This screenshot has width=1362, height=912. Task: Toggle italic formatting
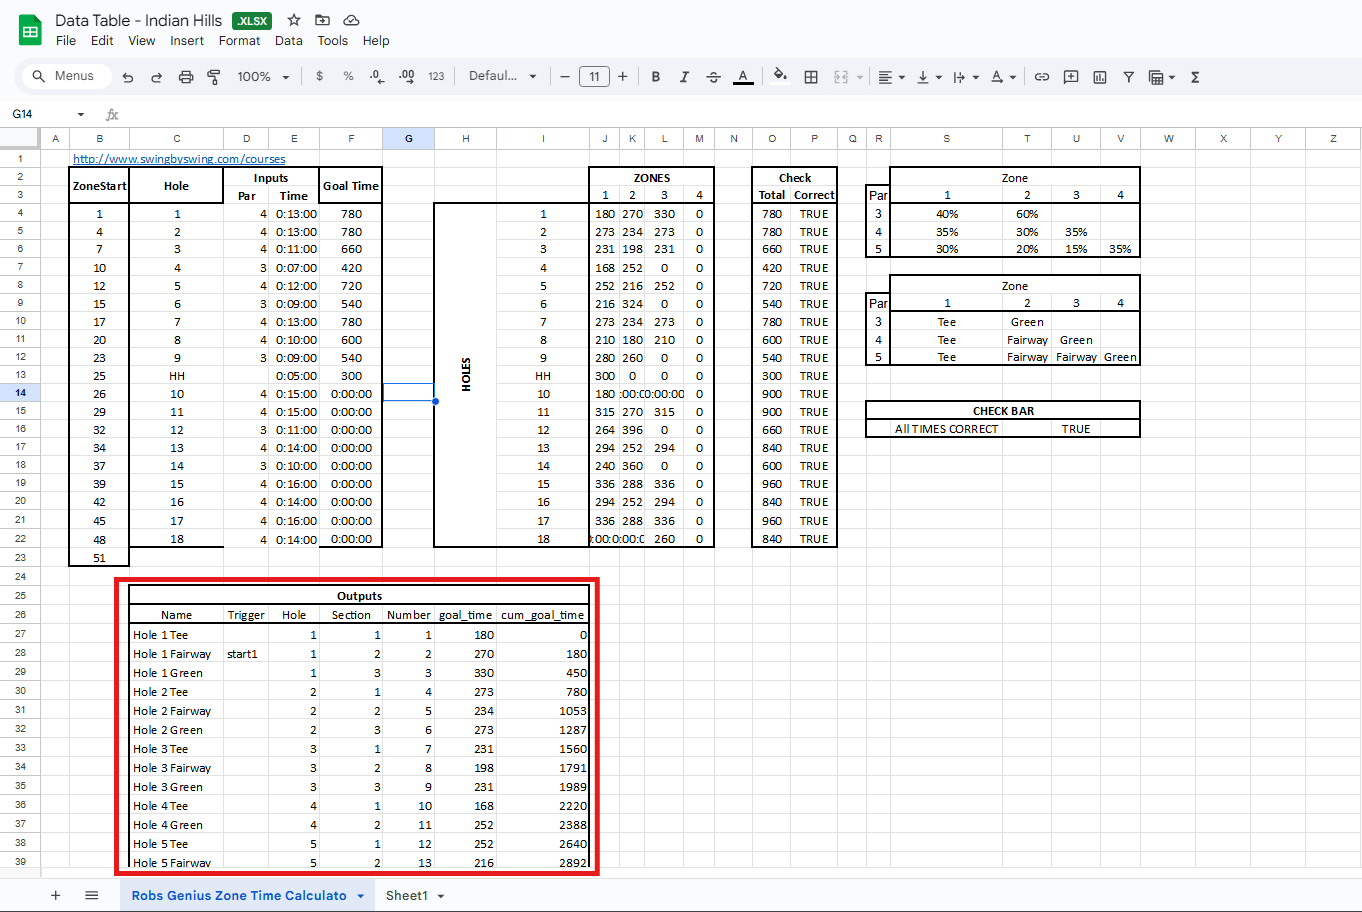point(684,77)
